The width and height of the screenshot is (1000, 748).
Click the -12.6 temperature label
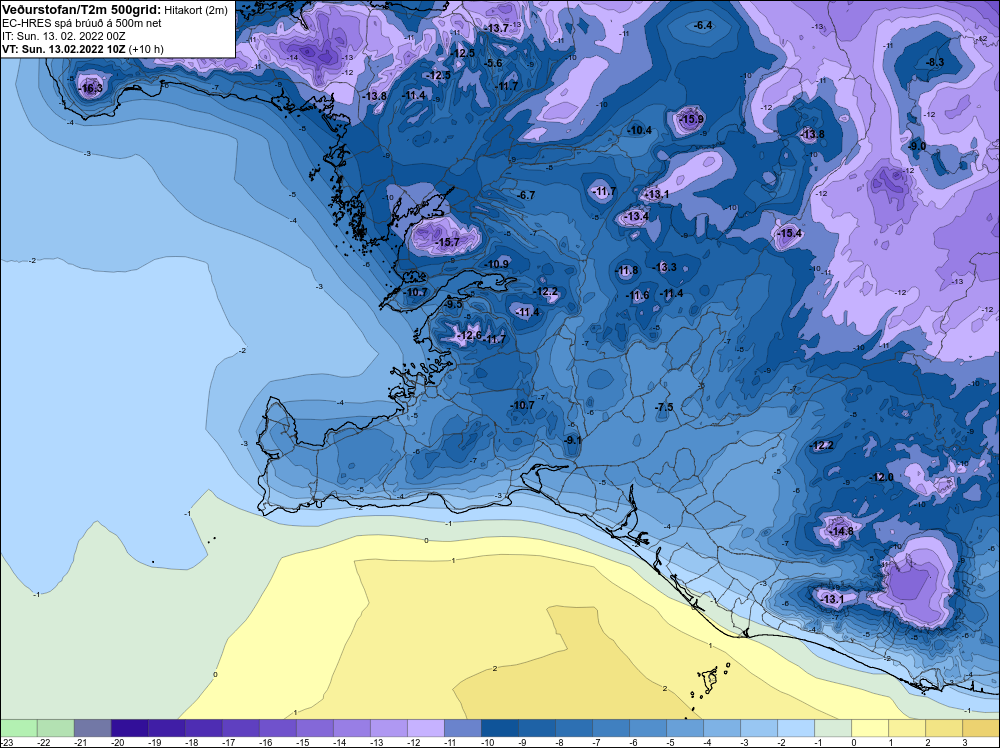(469, 335)
